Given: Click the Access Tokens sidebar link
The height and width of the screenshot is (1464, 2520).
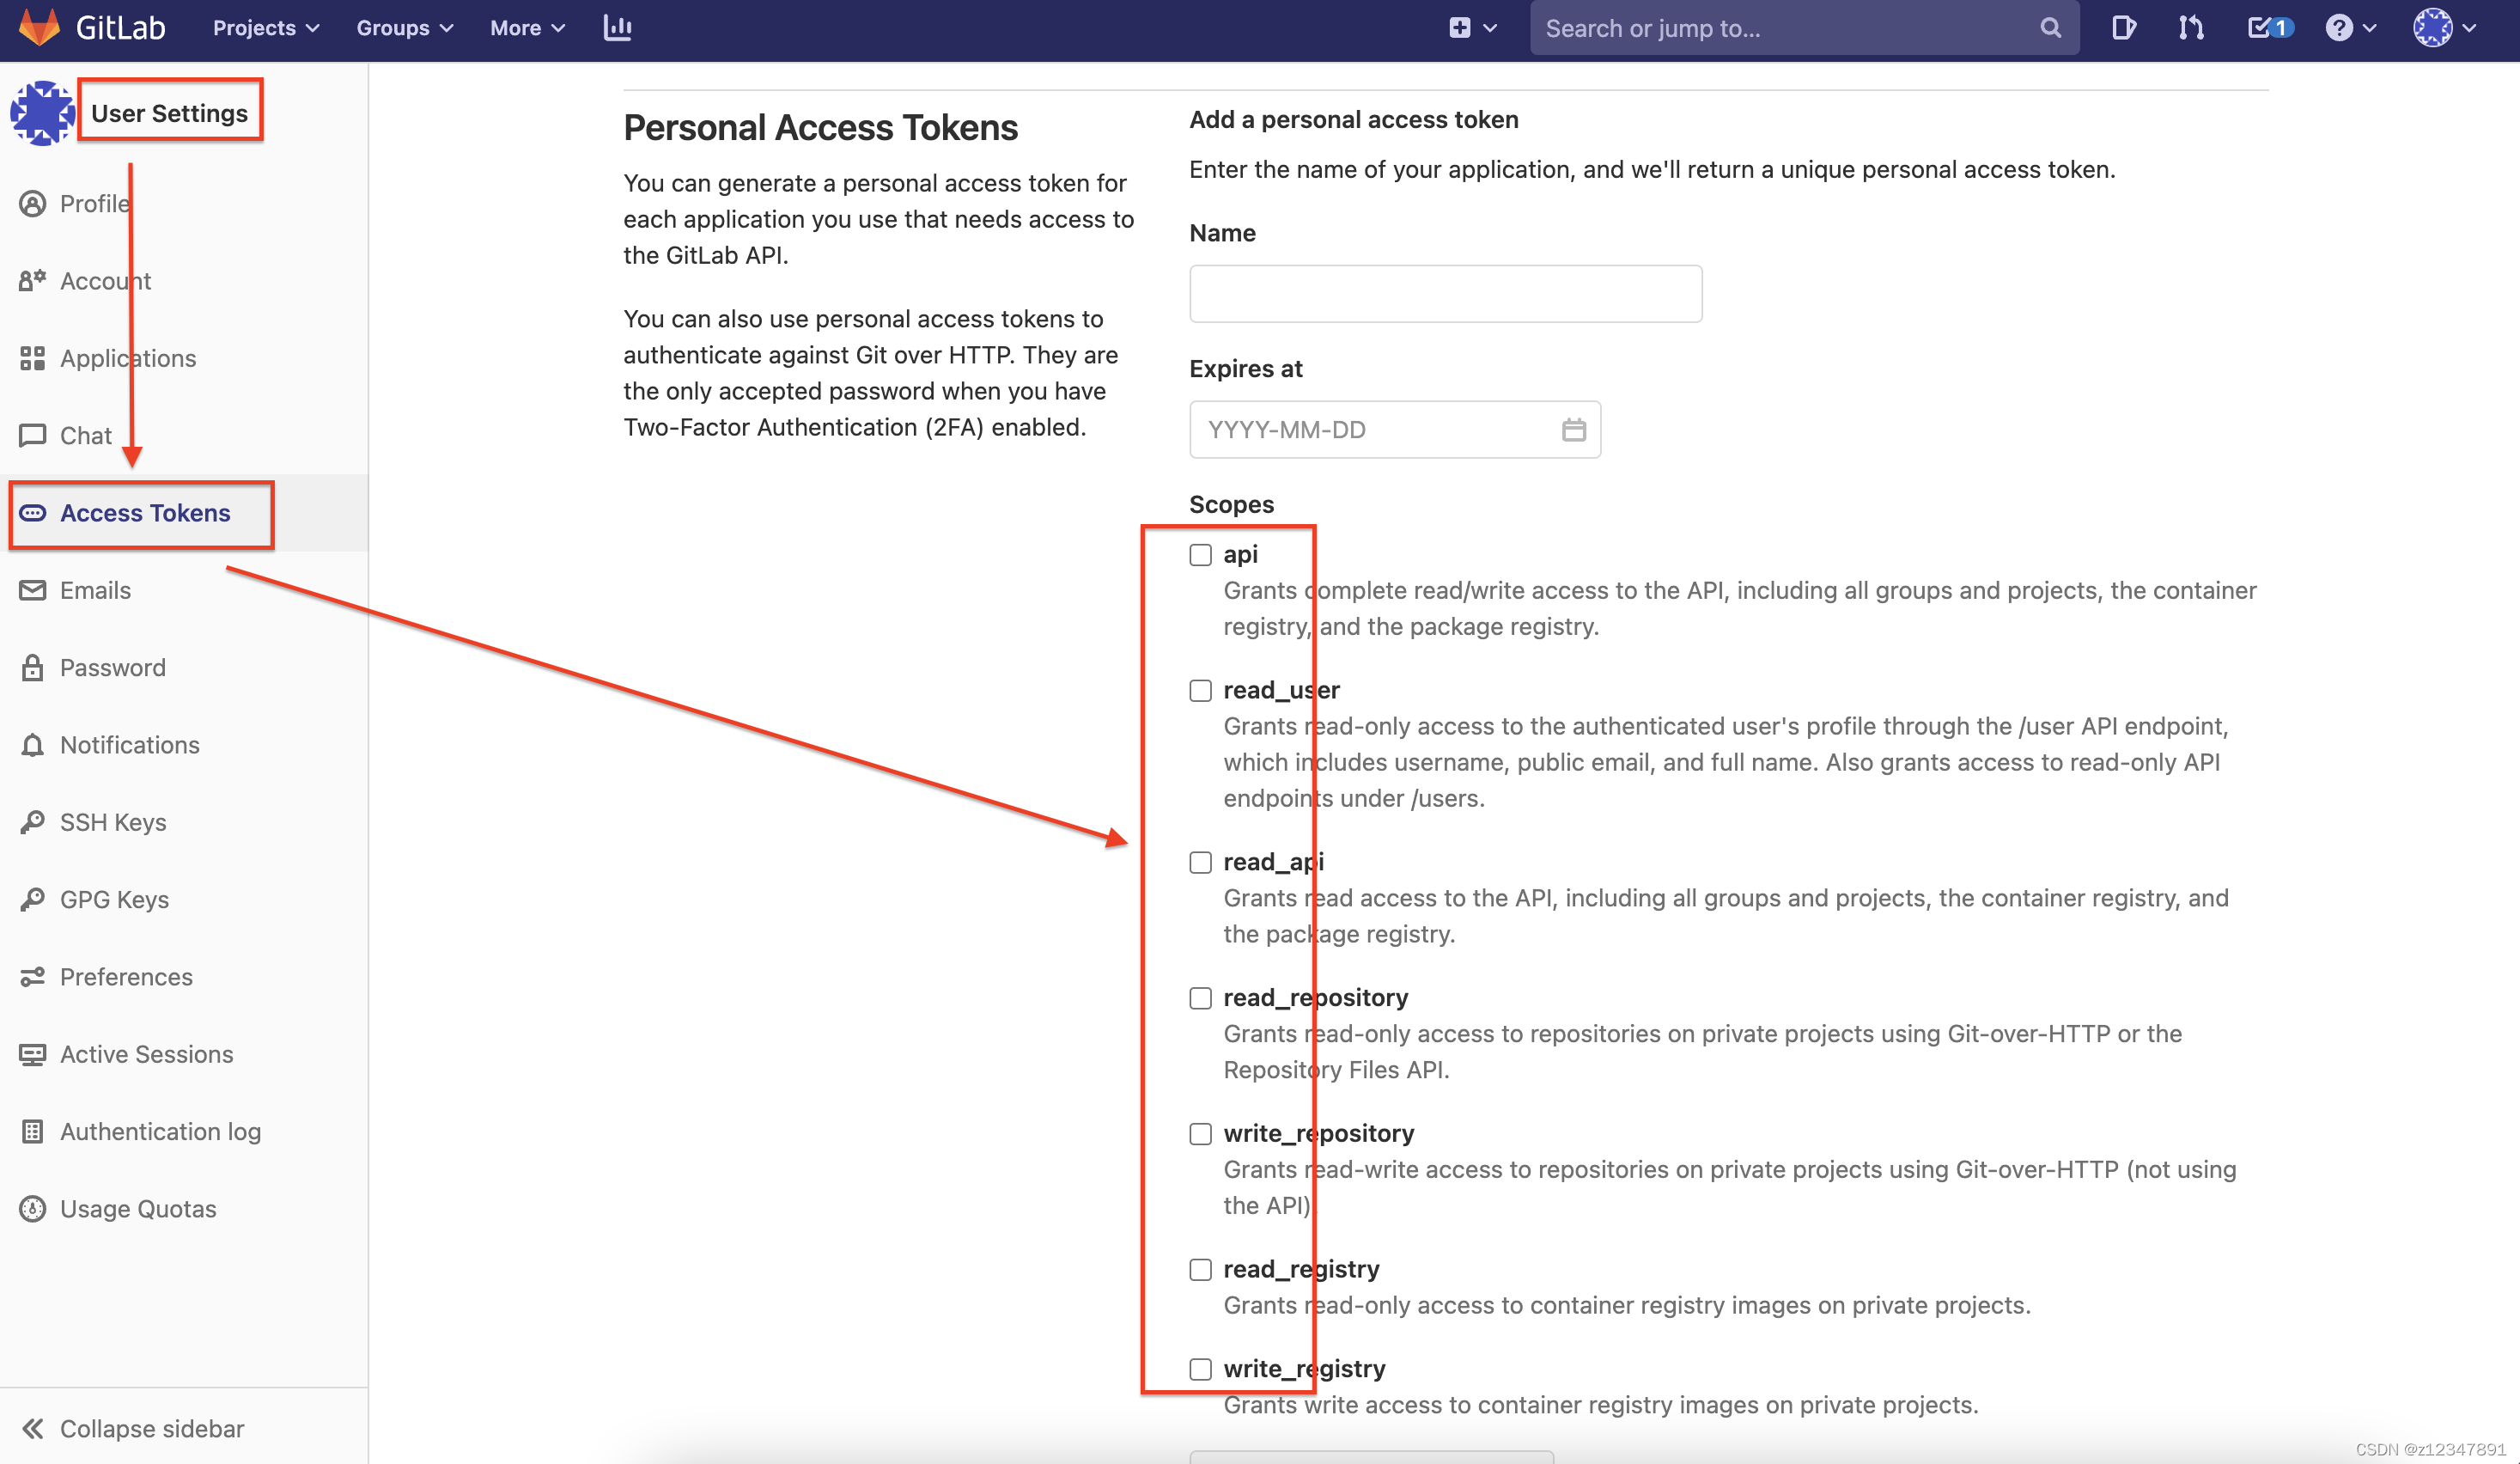Looking at the screenshot, I should pyautogui.click(x=144, y=510).
